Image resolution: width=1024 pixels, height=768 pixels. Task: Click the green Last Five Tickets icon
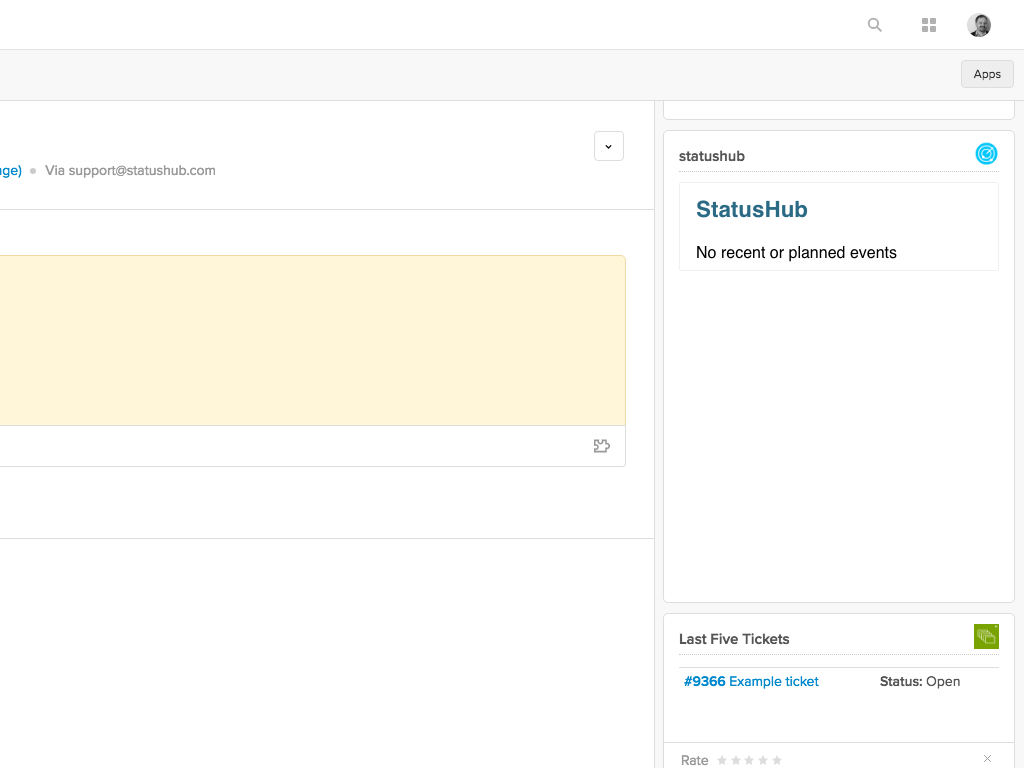[x=986, y=636]
